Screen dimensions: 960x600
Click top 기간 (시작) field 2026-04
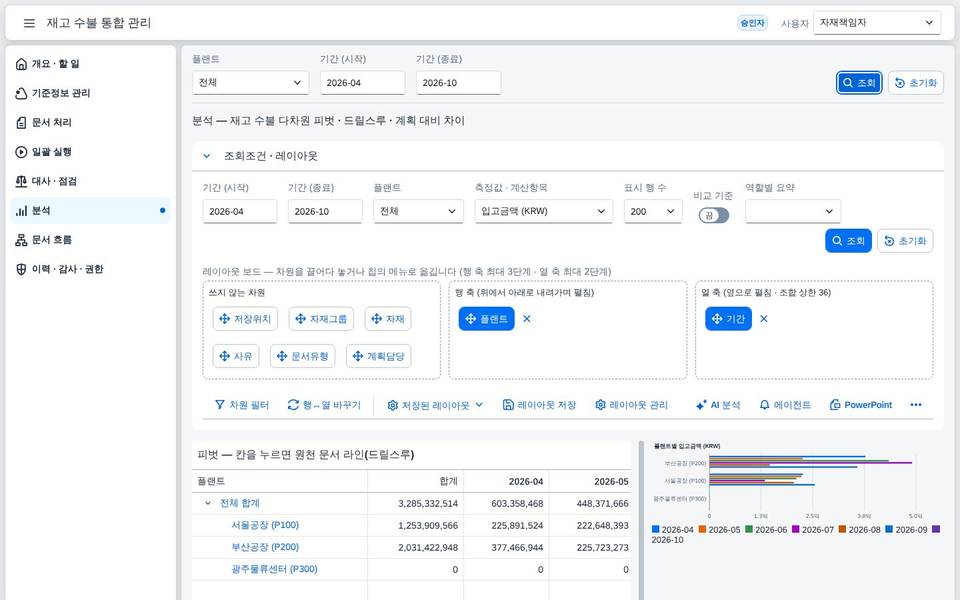pos(362,83)
